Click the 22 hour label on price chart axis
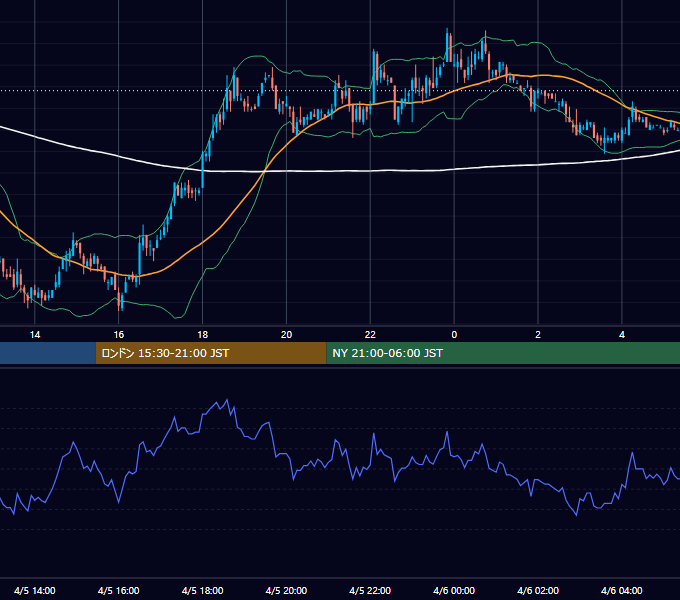The height and width of the screenshot is (600, 680). pos(370,335)
